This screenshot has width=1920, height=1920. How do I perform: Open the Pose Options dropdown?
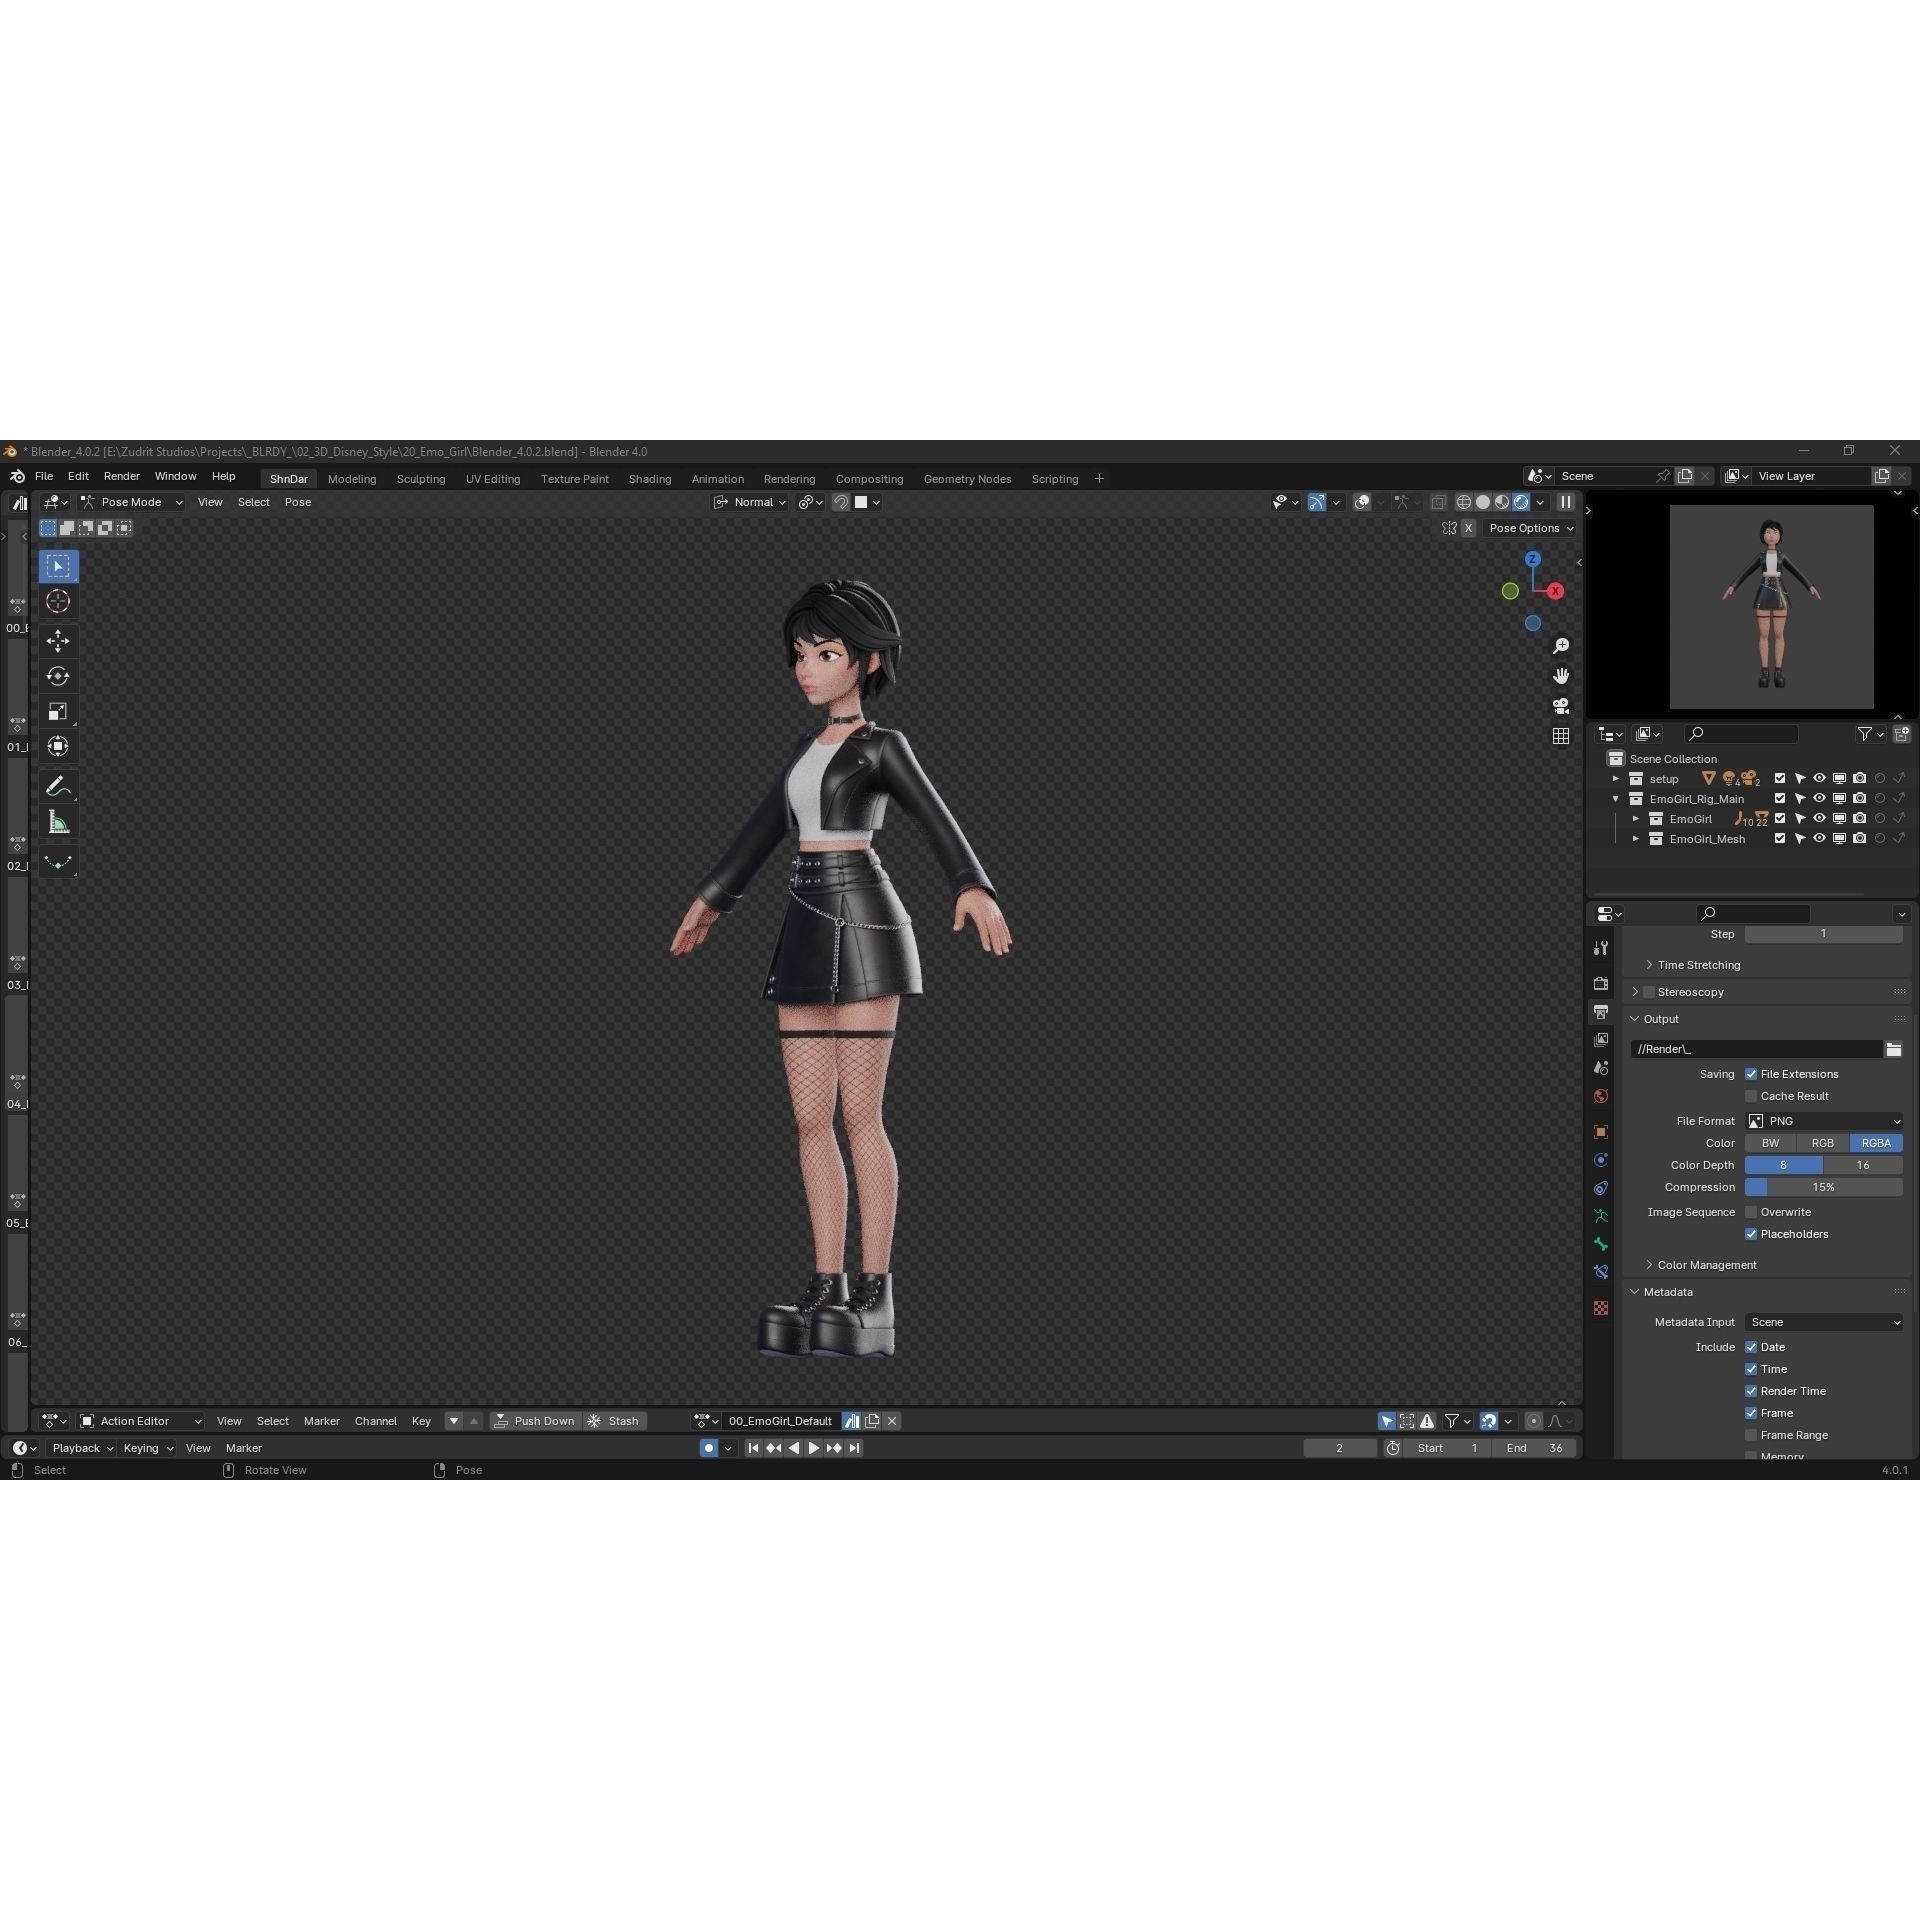[x=1530, y=528]
